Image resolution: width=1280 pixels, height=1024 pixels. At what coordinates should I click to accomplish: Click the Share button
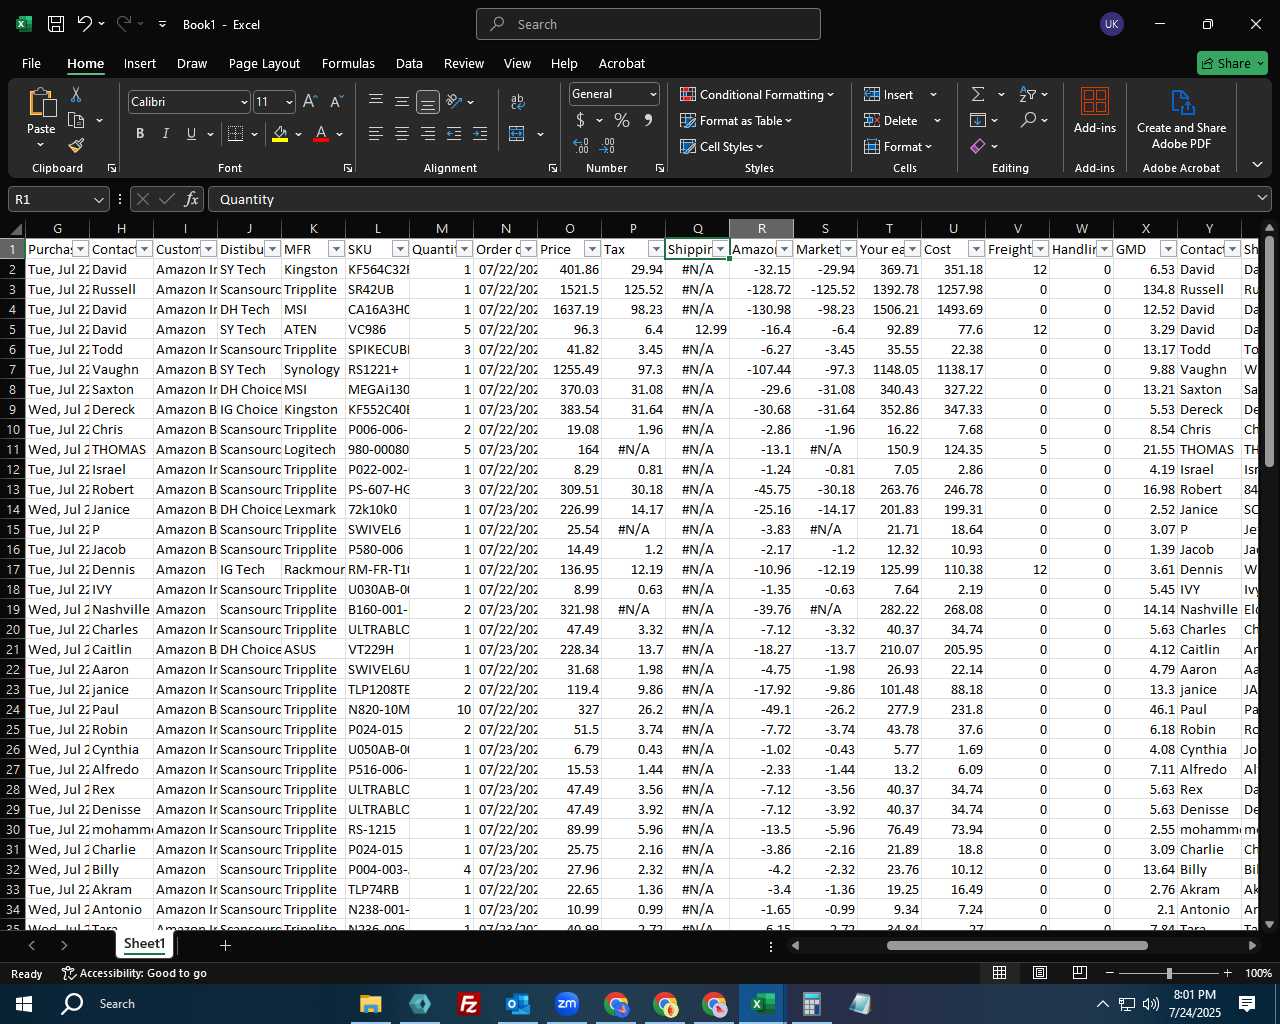tap(1232, 63)
